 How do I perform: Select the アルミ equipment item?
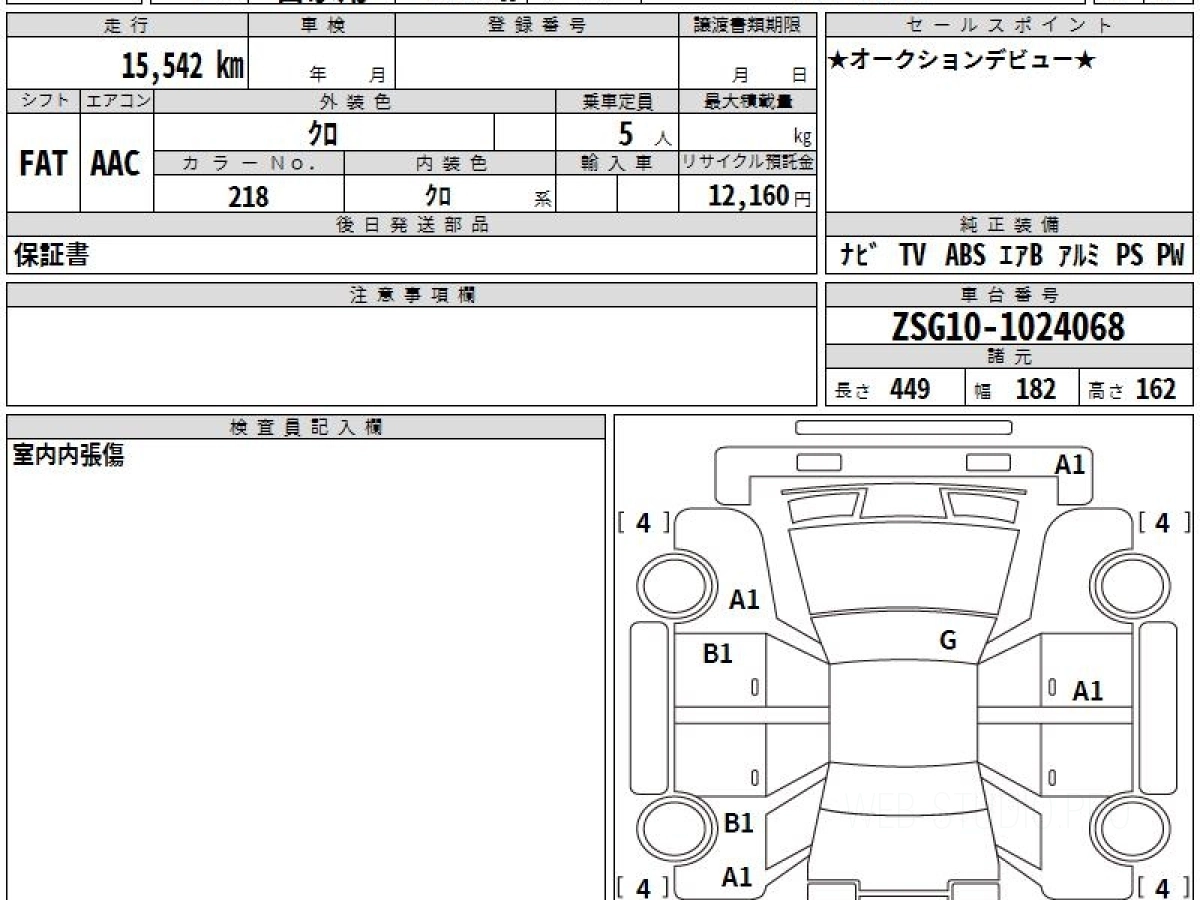[1079, 256]
